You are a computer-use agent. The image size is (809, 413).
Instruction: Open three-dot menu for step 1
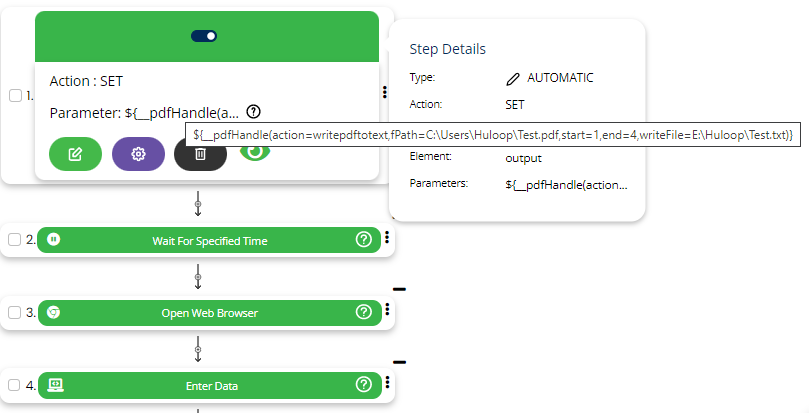pos(385,92)
